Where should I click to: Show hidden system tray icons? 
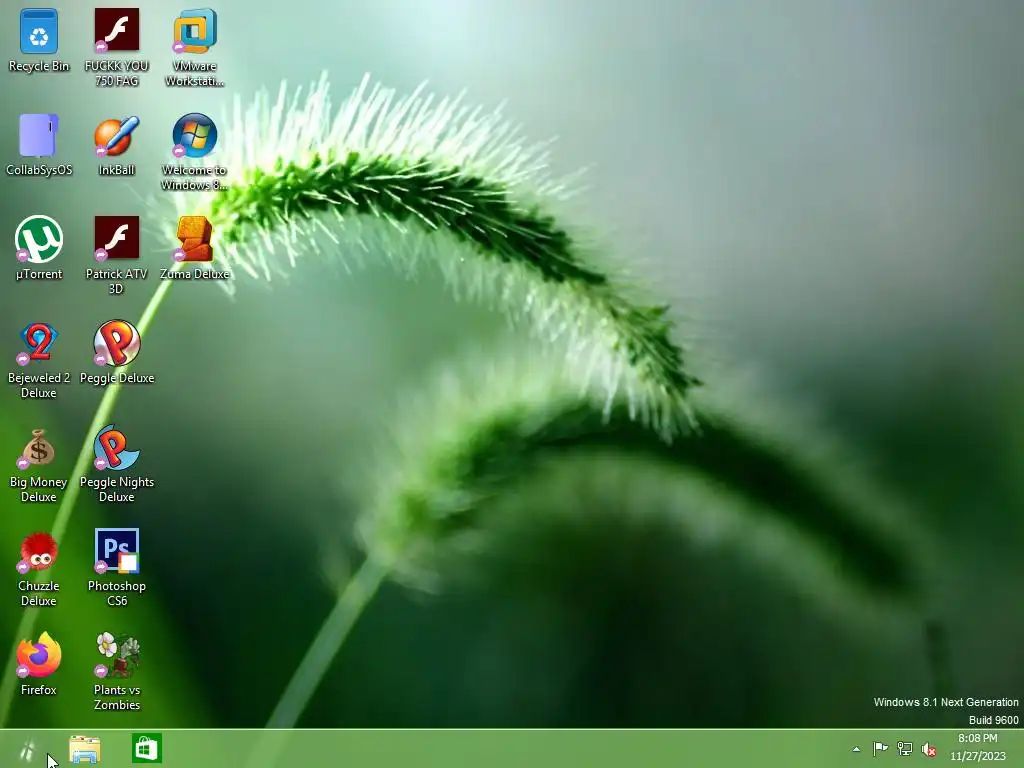pos(856,749)
